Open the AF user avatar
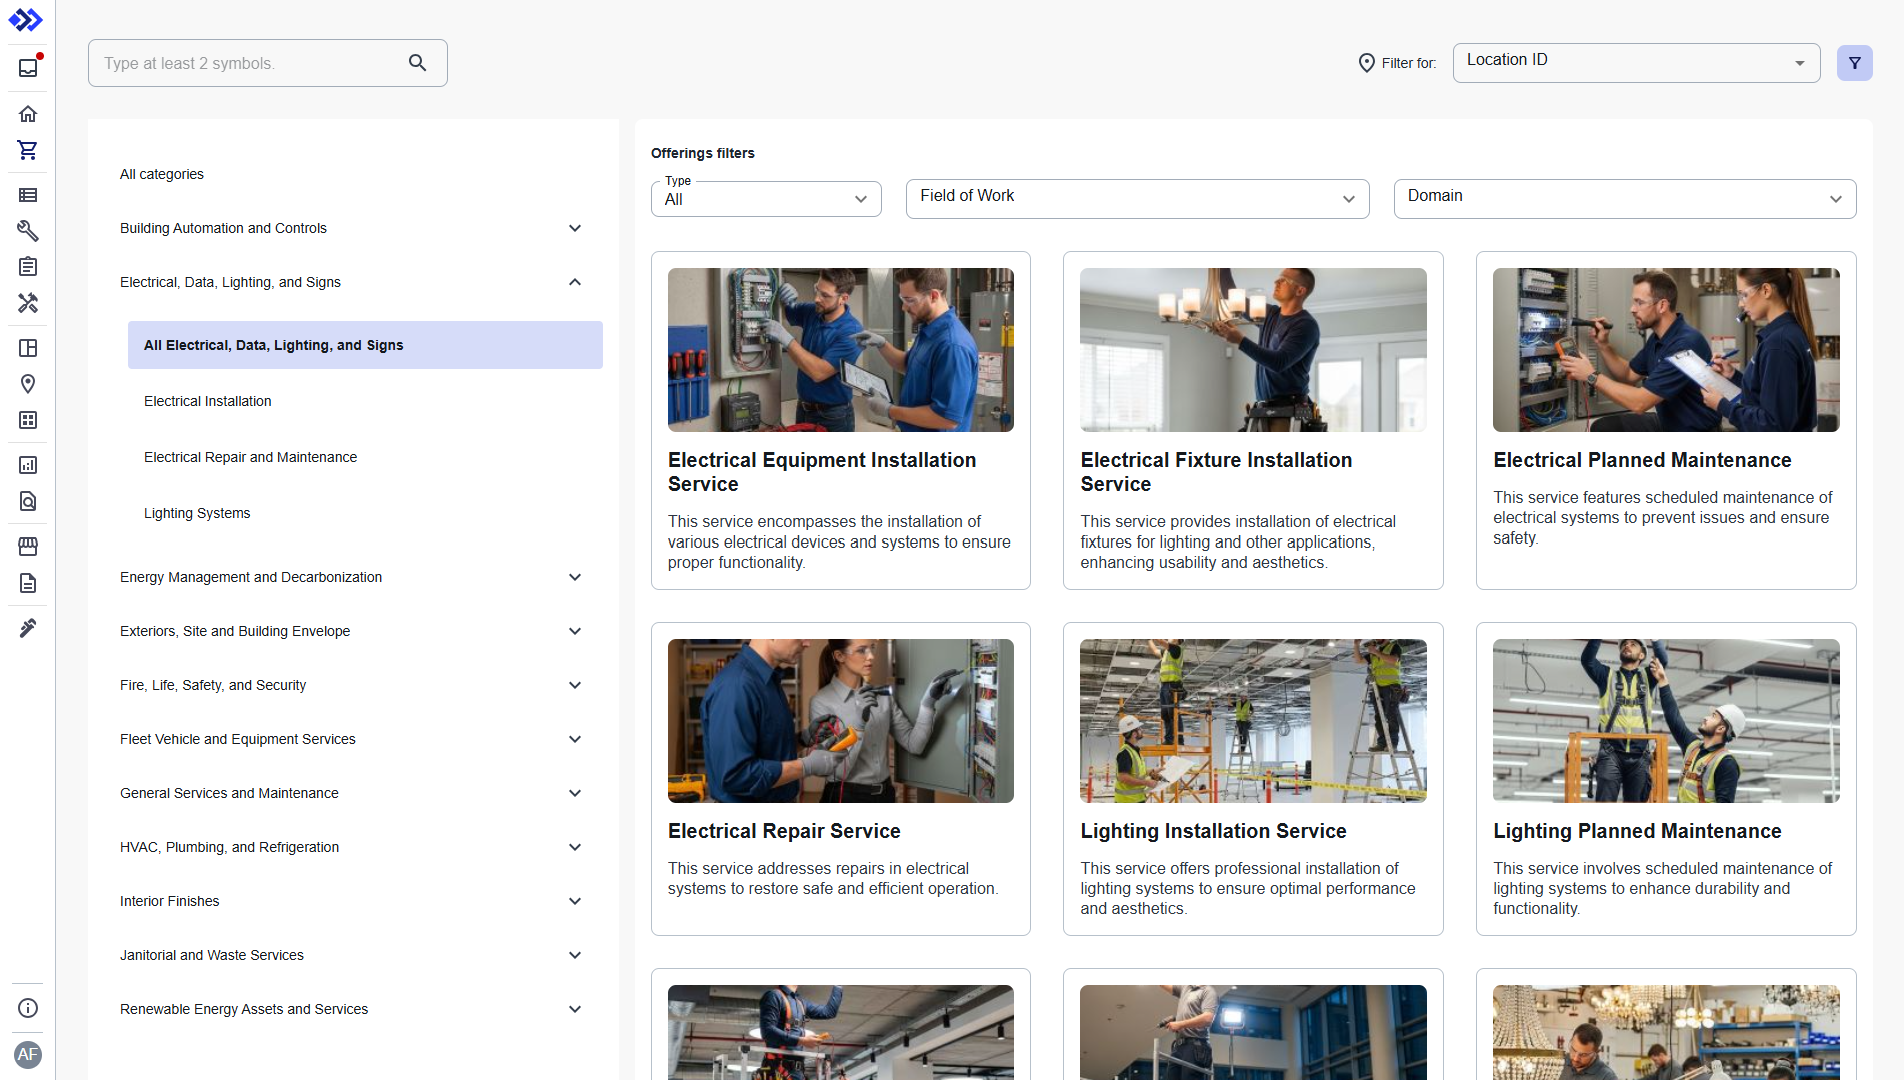The width and height of the screenshot is (1904, 1080). pyautogui.click(x=28, y=1054)
